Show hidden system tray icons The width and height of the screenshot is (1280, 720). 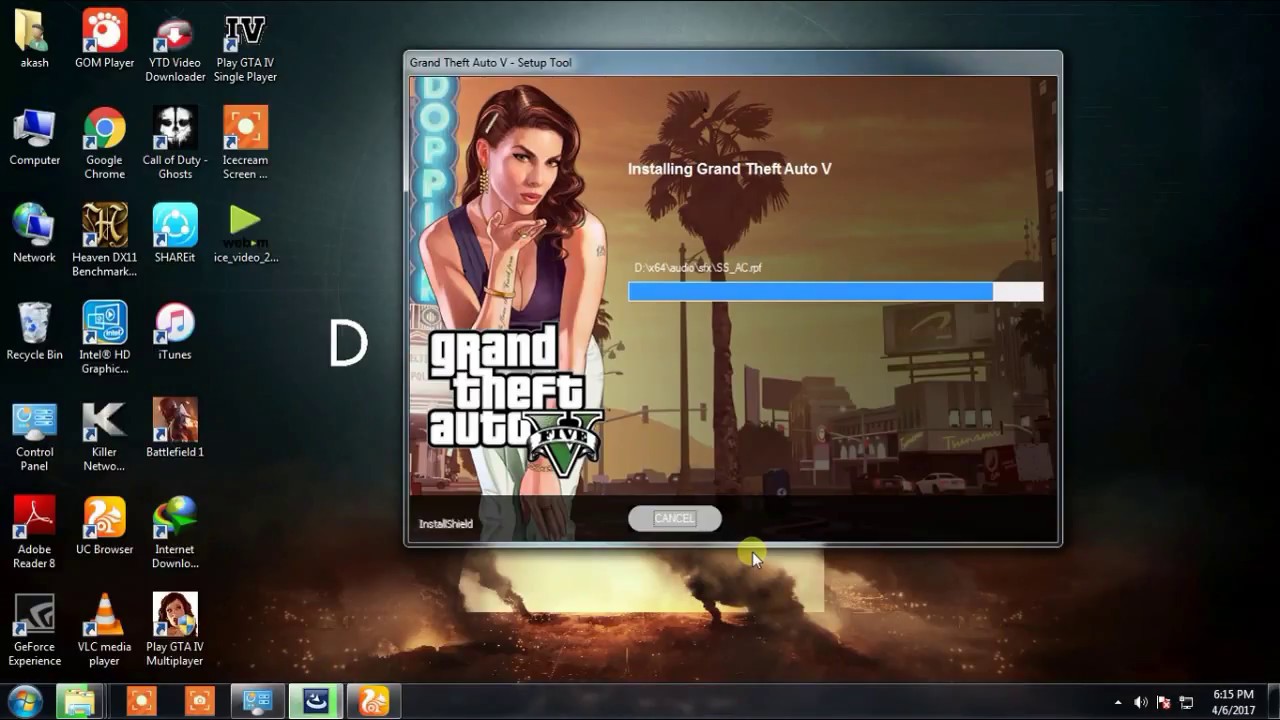pos(1118,702)
